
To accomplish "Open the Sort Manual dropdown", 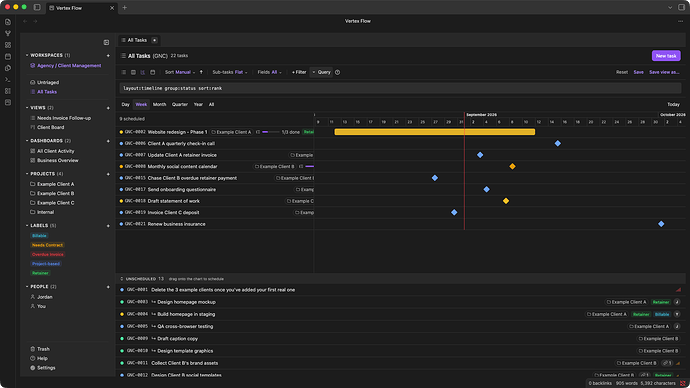I will click(x=180, y=72).
